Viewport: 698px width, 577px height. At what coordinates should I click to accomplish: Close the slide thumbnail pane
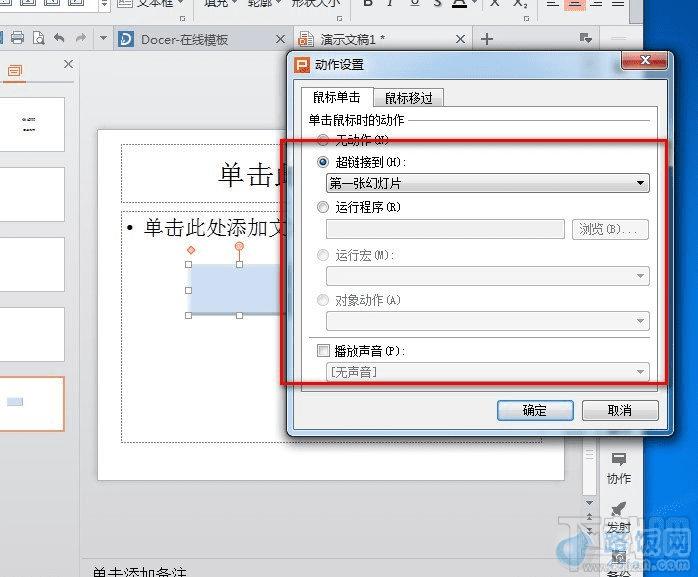click(69, 64)
